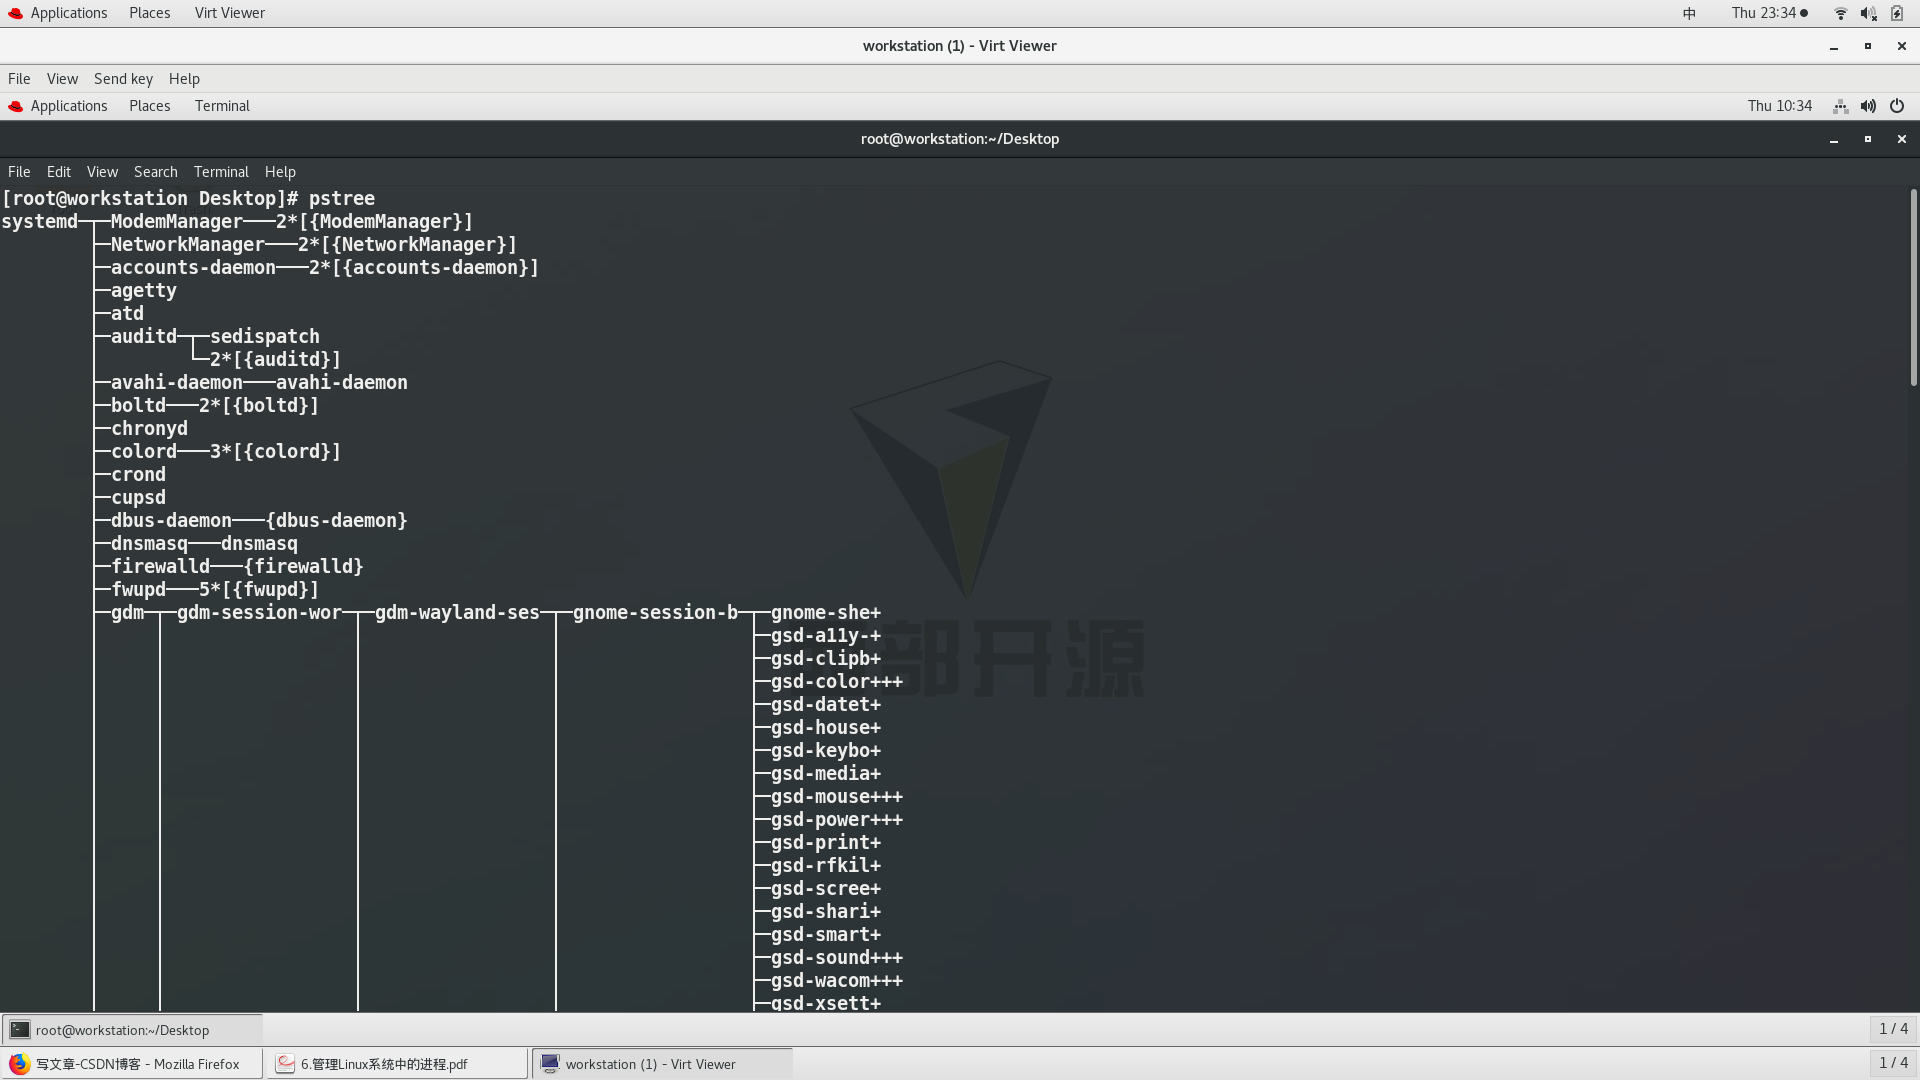Image resolution: width=1920 pixels, height=1080 pixels.
Task: Open the Send key menu
Action: click(123, 79)
